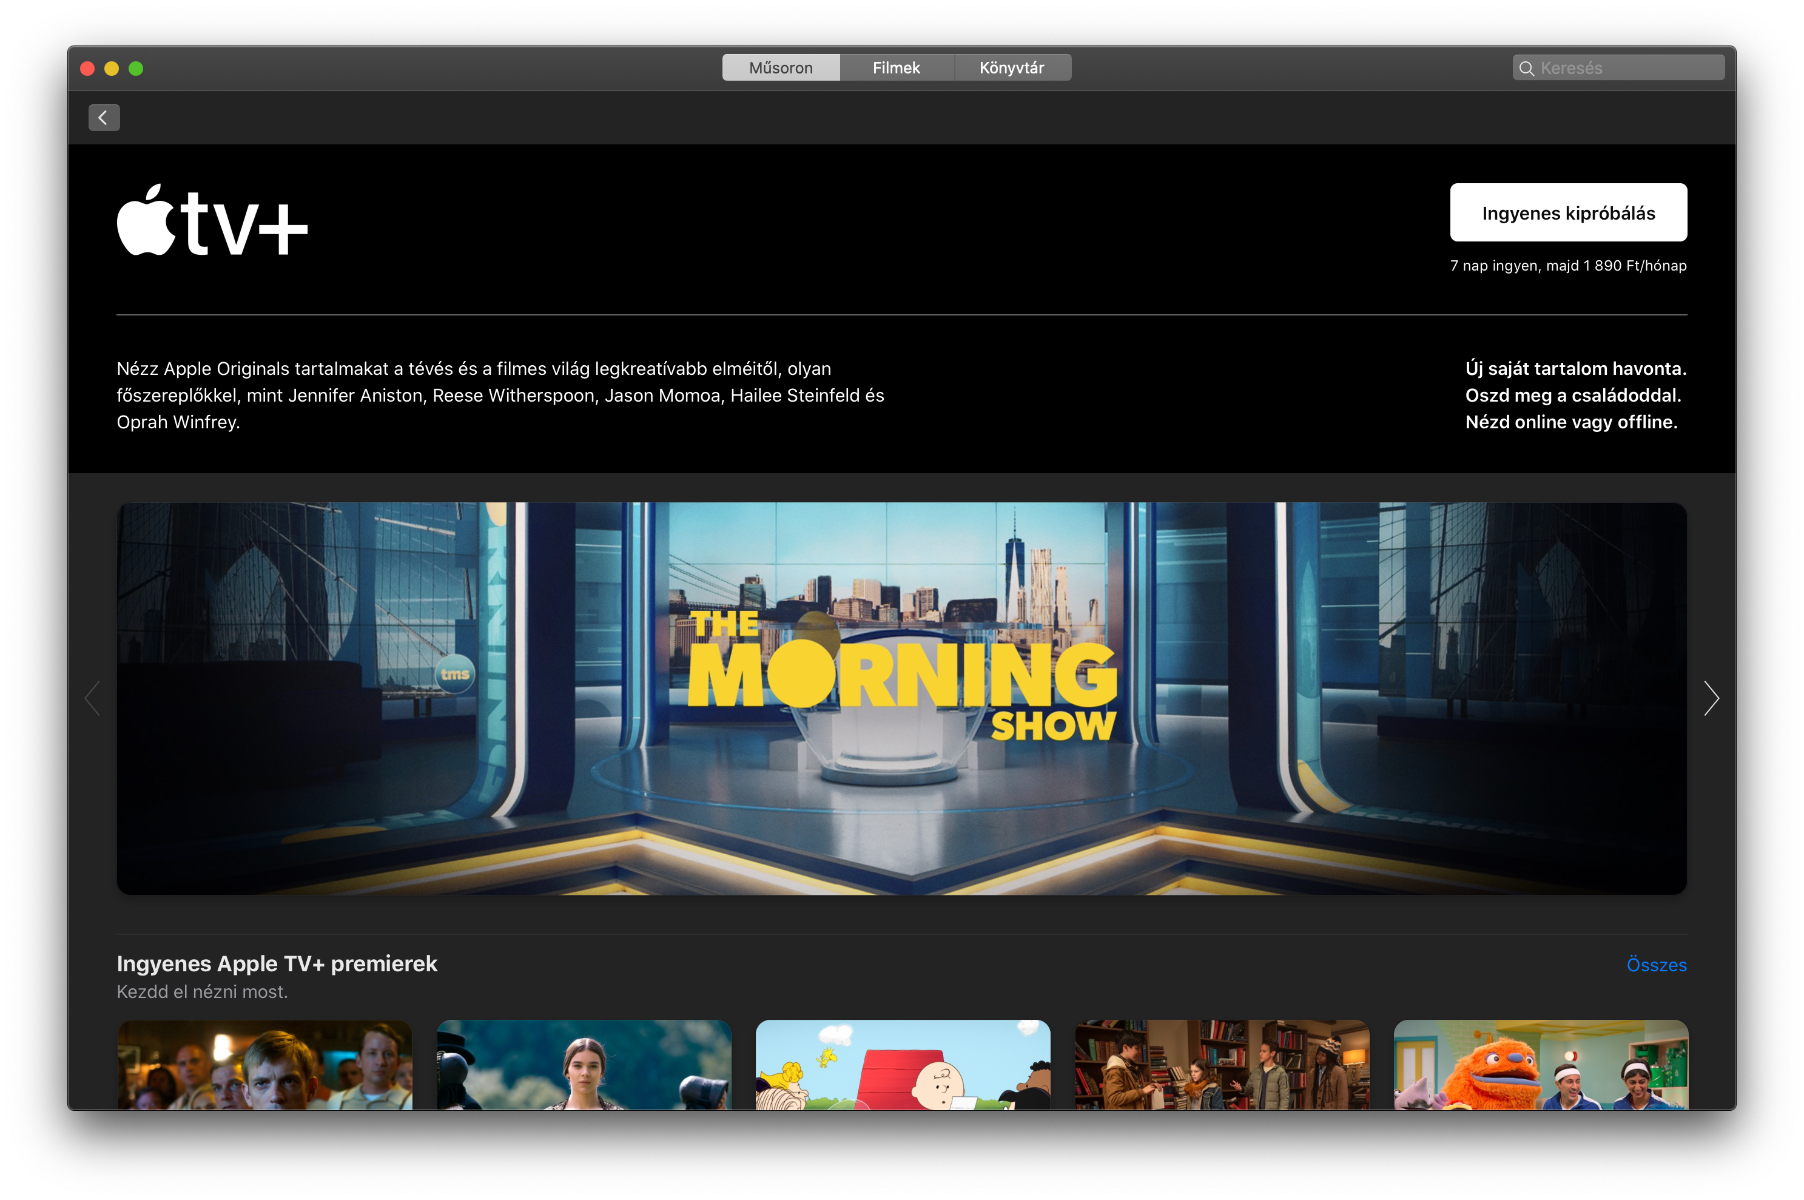Open the orange furry monster show thumbnail

(x=1540, y=1064)
